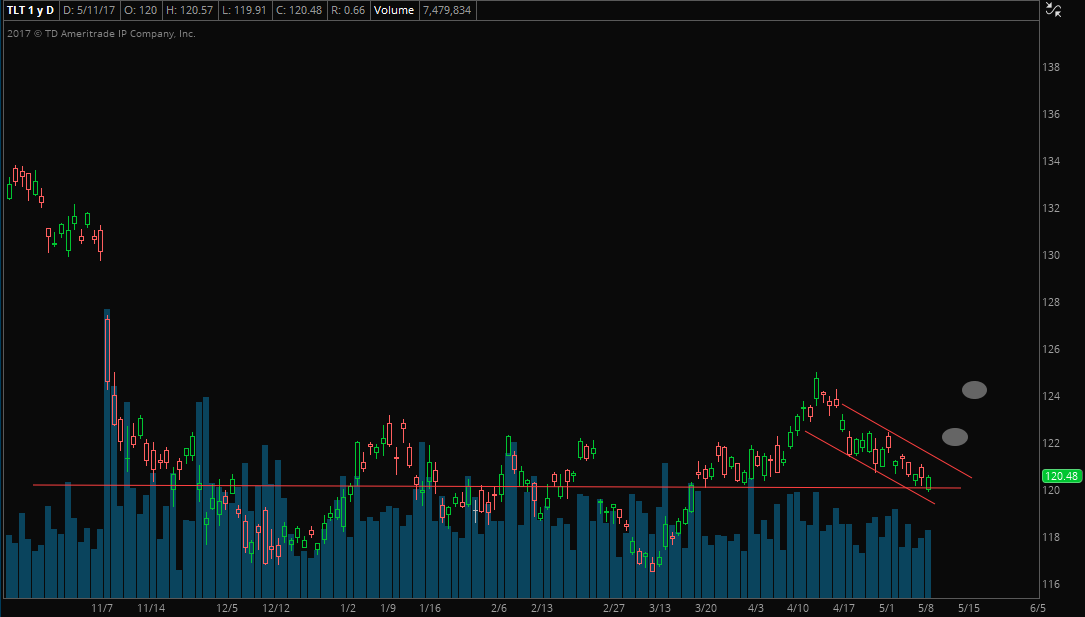Image resolution: width=1085 pixels, height=617 pixels.
Task: Click the 3/20 date axis label
Action: coord(706,608)
